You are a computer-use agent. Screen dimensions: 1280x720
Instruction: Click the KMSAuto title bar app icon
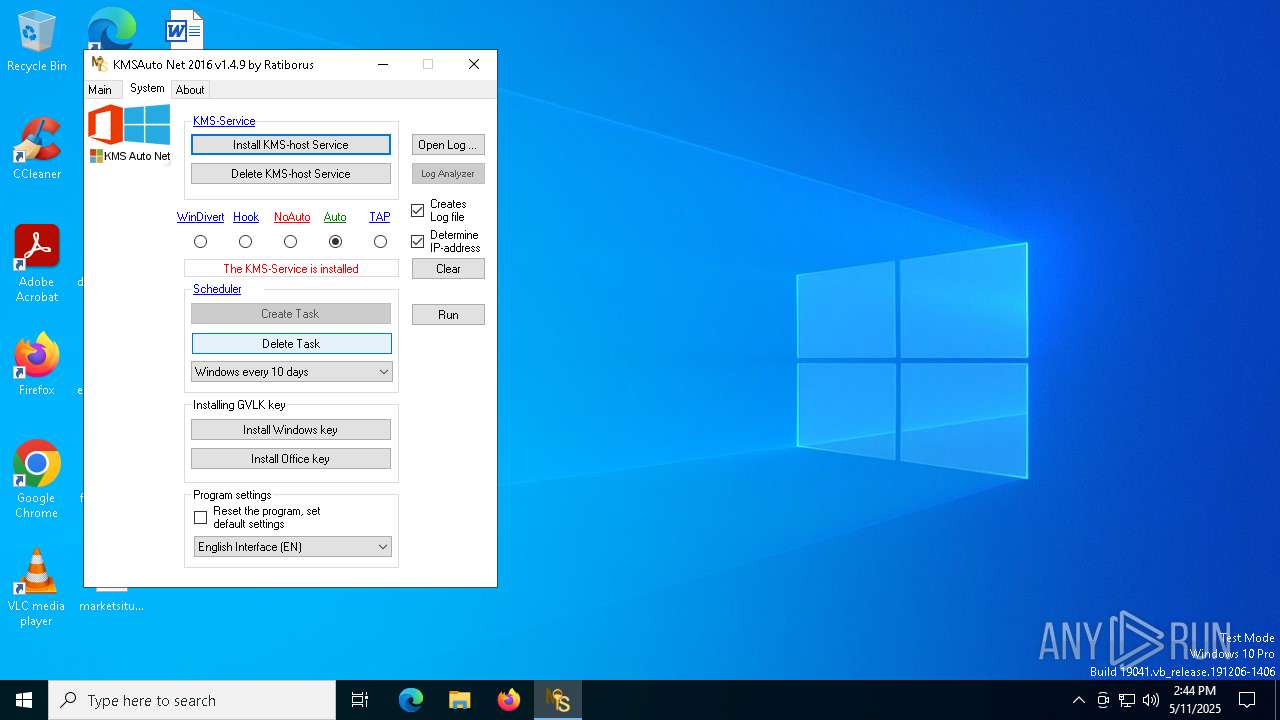tap(99, 64)
